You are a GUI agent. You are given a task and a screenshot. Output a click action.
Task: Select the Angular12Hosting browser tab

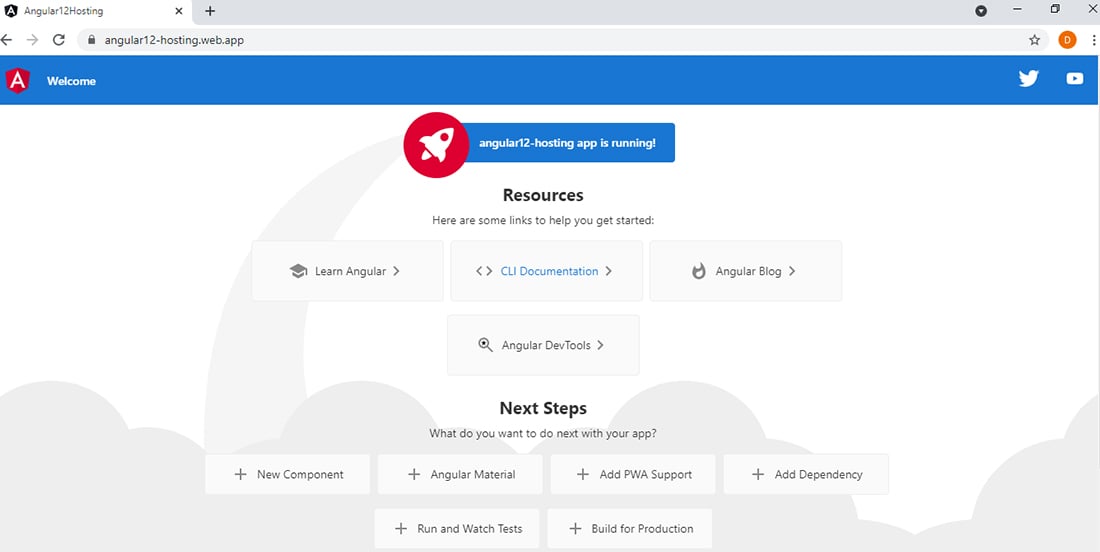95,12
